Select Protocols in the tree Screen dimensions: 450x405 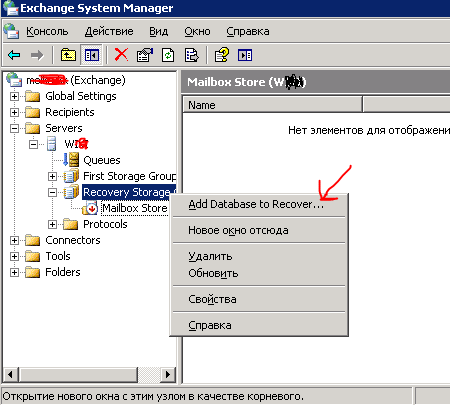pyautogui.click(x=105, y=224)
